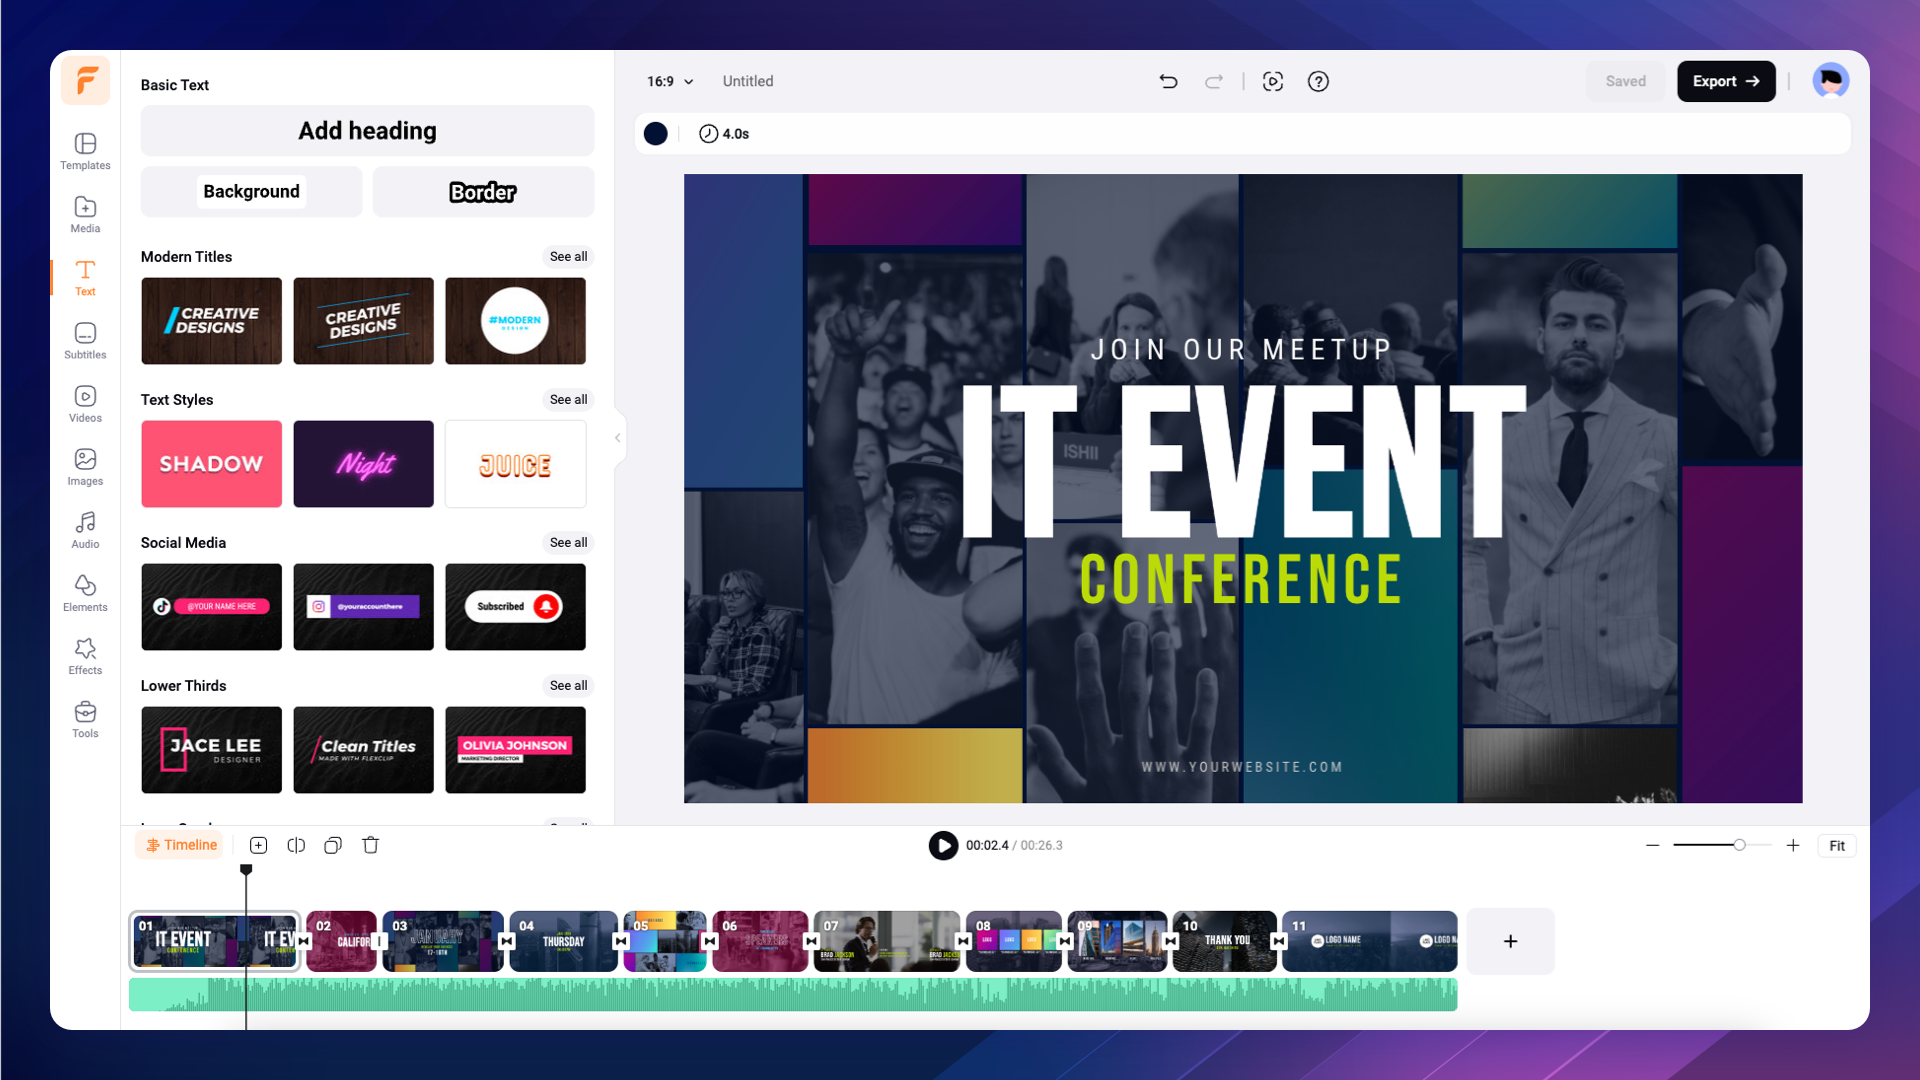Click the Templates panel icon
The image size is (1920, 1080).
click(86, 149)
